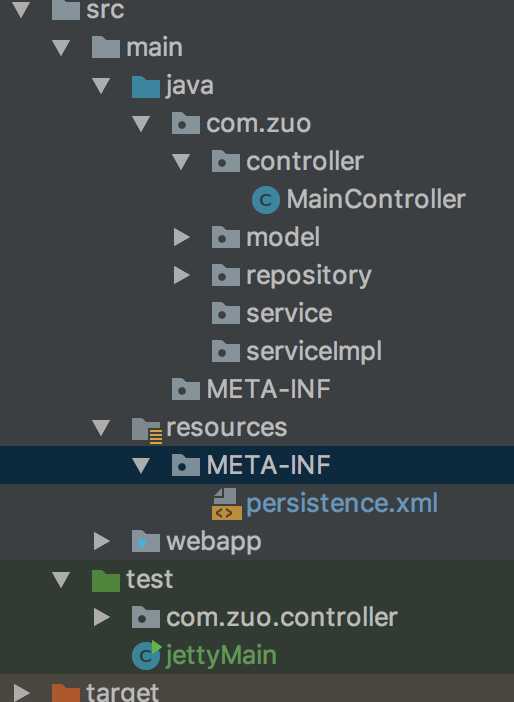Open the persistence.xml file
514x702 pixels.
coord(342,504)
